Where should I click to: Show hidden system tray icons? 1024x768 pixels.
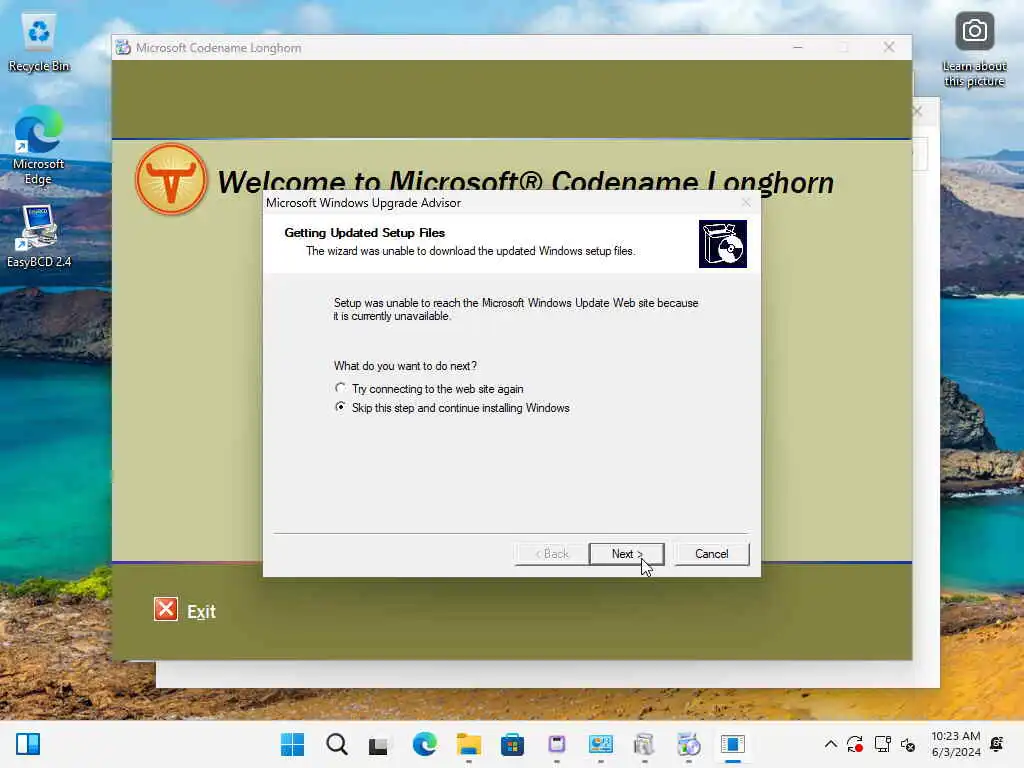point(831,744)
